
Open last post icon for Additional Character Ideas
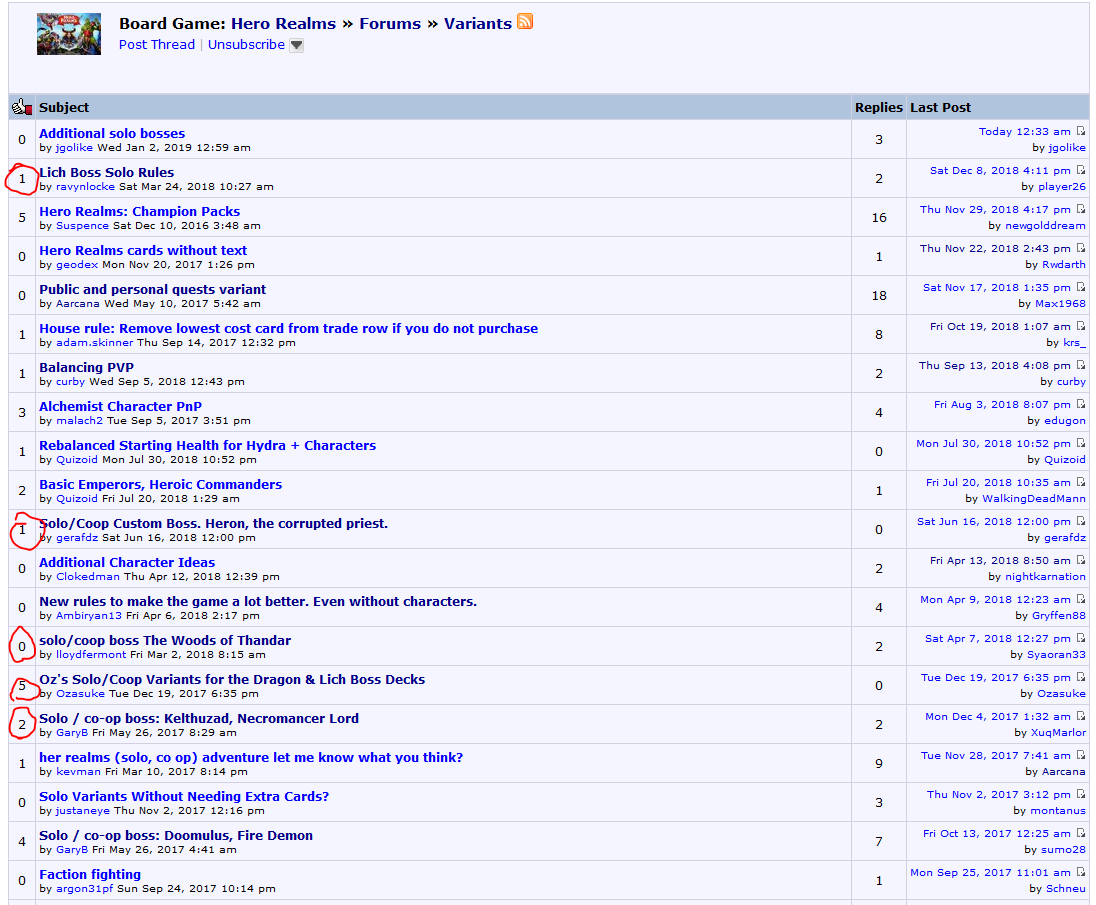tap(1081, 560)
